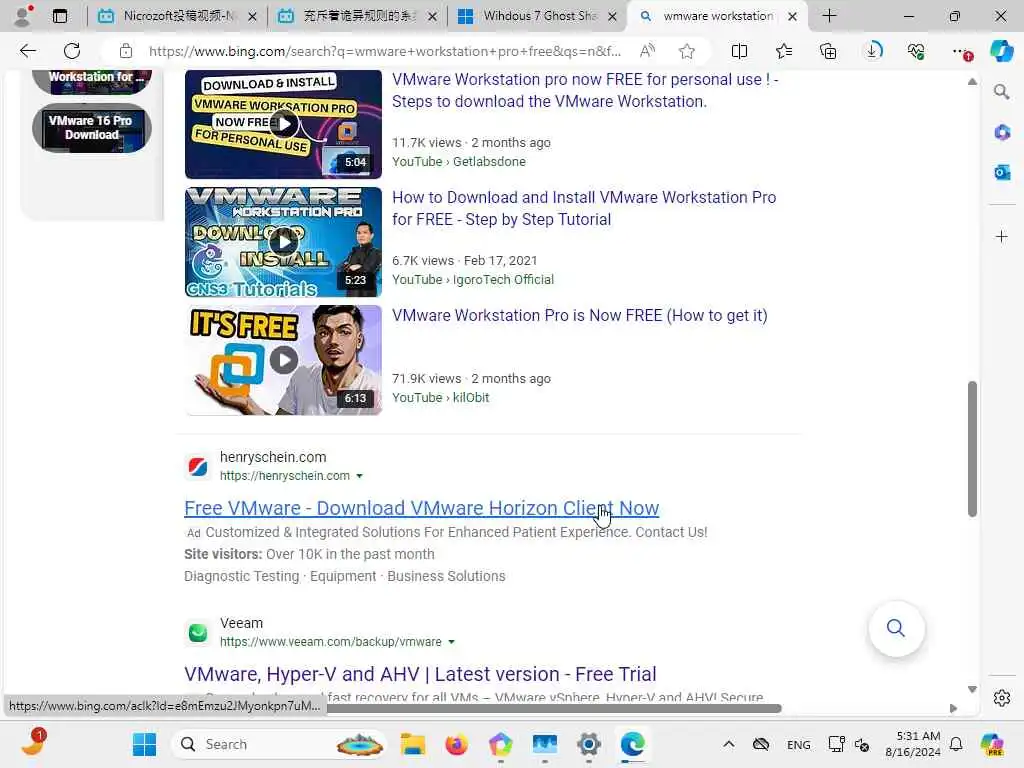Select VMware 16 Pro Download chip

pos(91,128)
